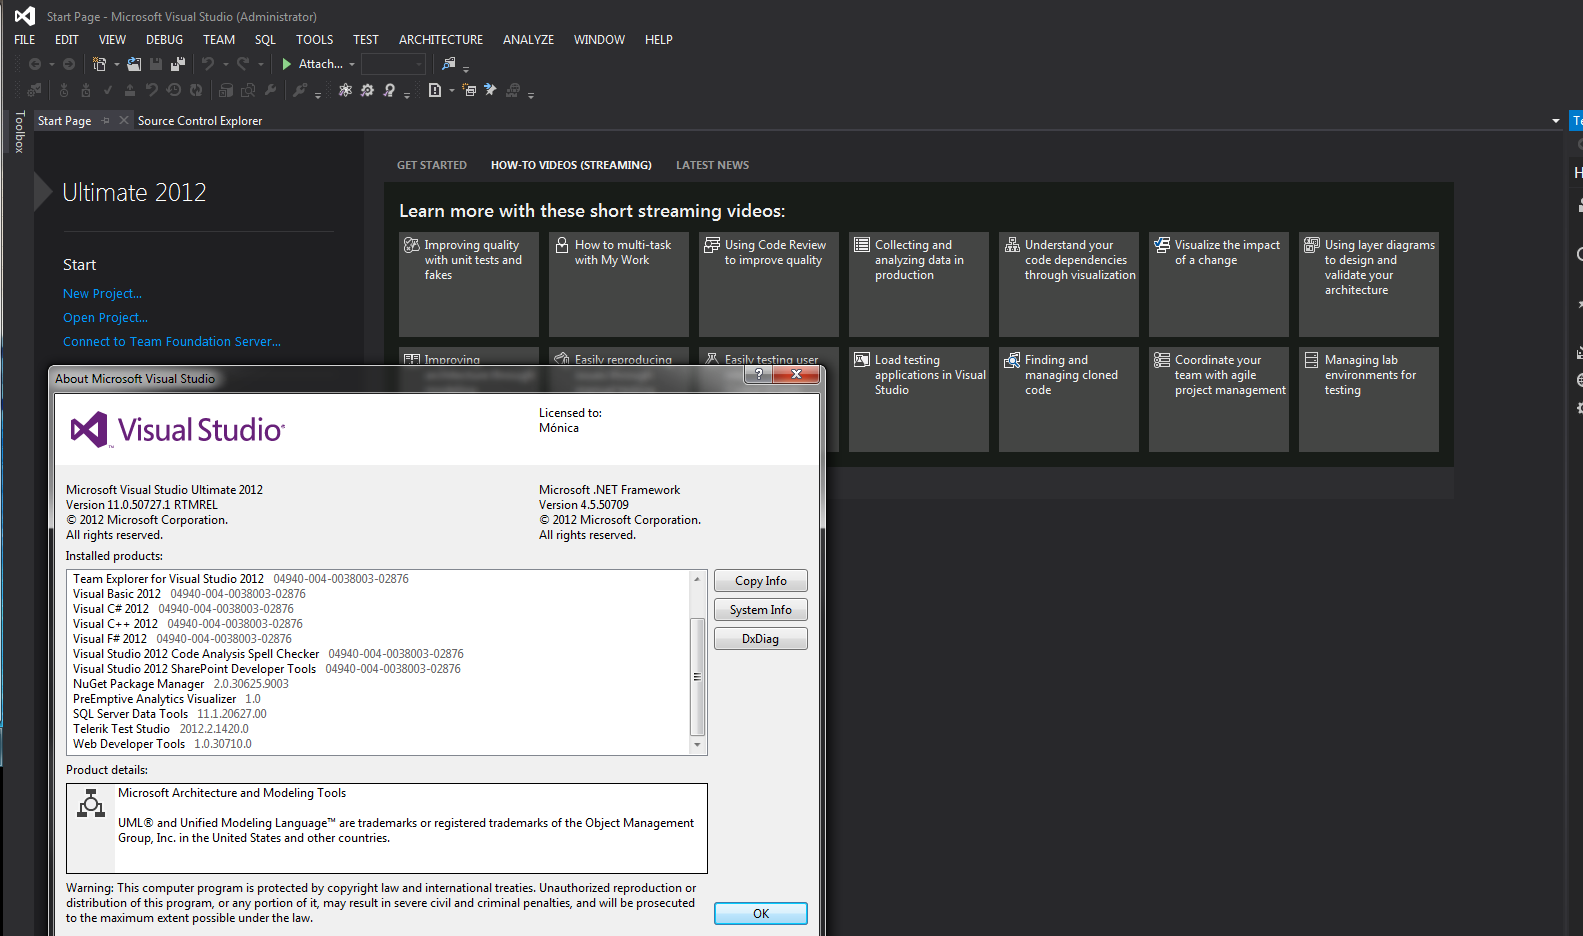Click the installed products scrollbar thumb
The image size is (1583, 936).
697,677
